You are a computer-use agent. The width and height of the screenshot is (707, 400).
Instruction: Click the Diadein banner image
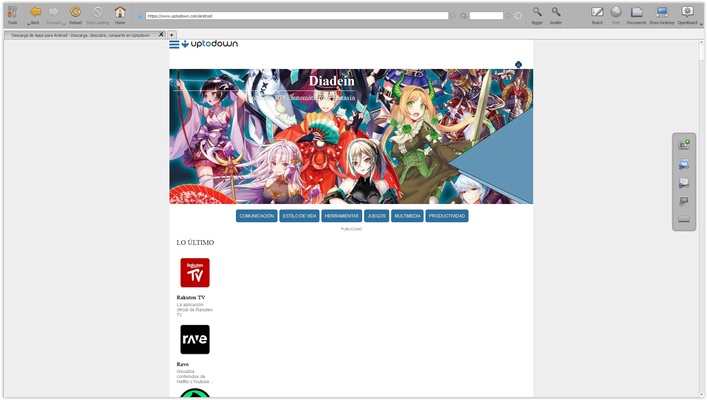(x=351, y=136)
